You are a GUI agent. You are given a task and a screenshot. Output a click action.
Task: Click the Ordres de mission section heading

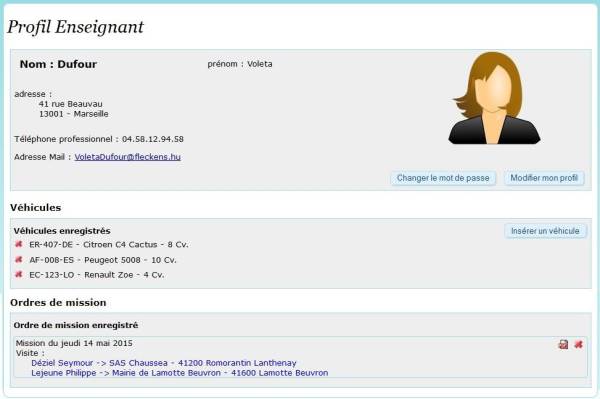(58, 303)
